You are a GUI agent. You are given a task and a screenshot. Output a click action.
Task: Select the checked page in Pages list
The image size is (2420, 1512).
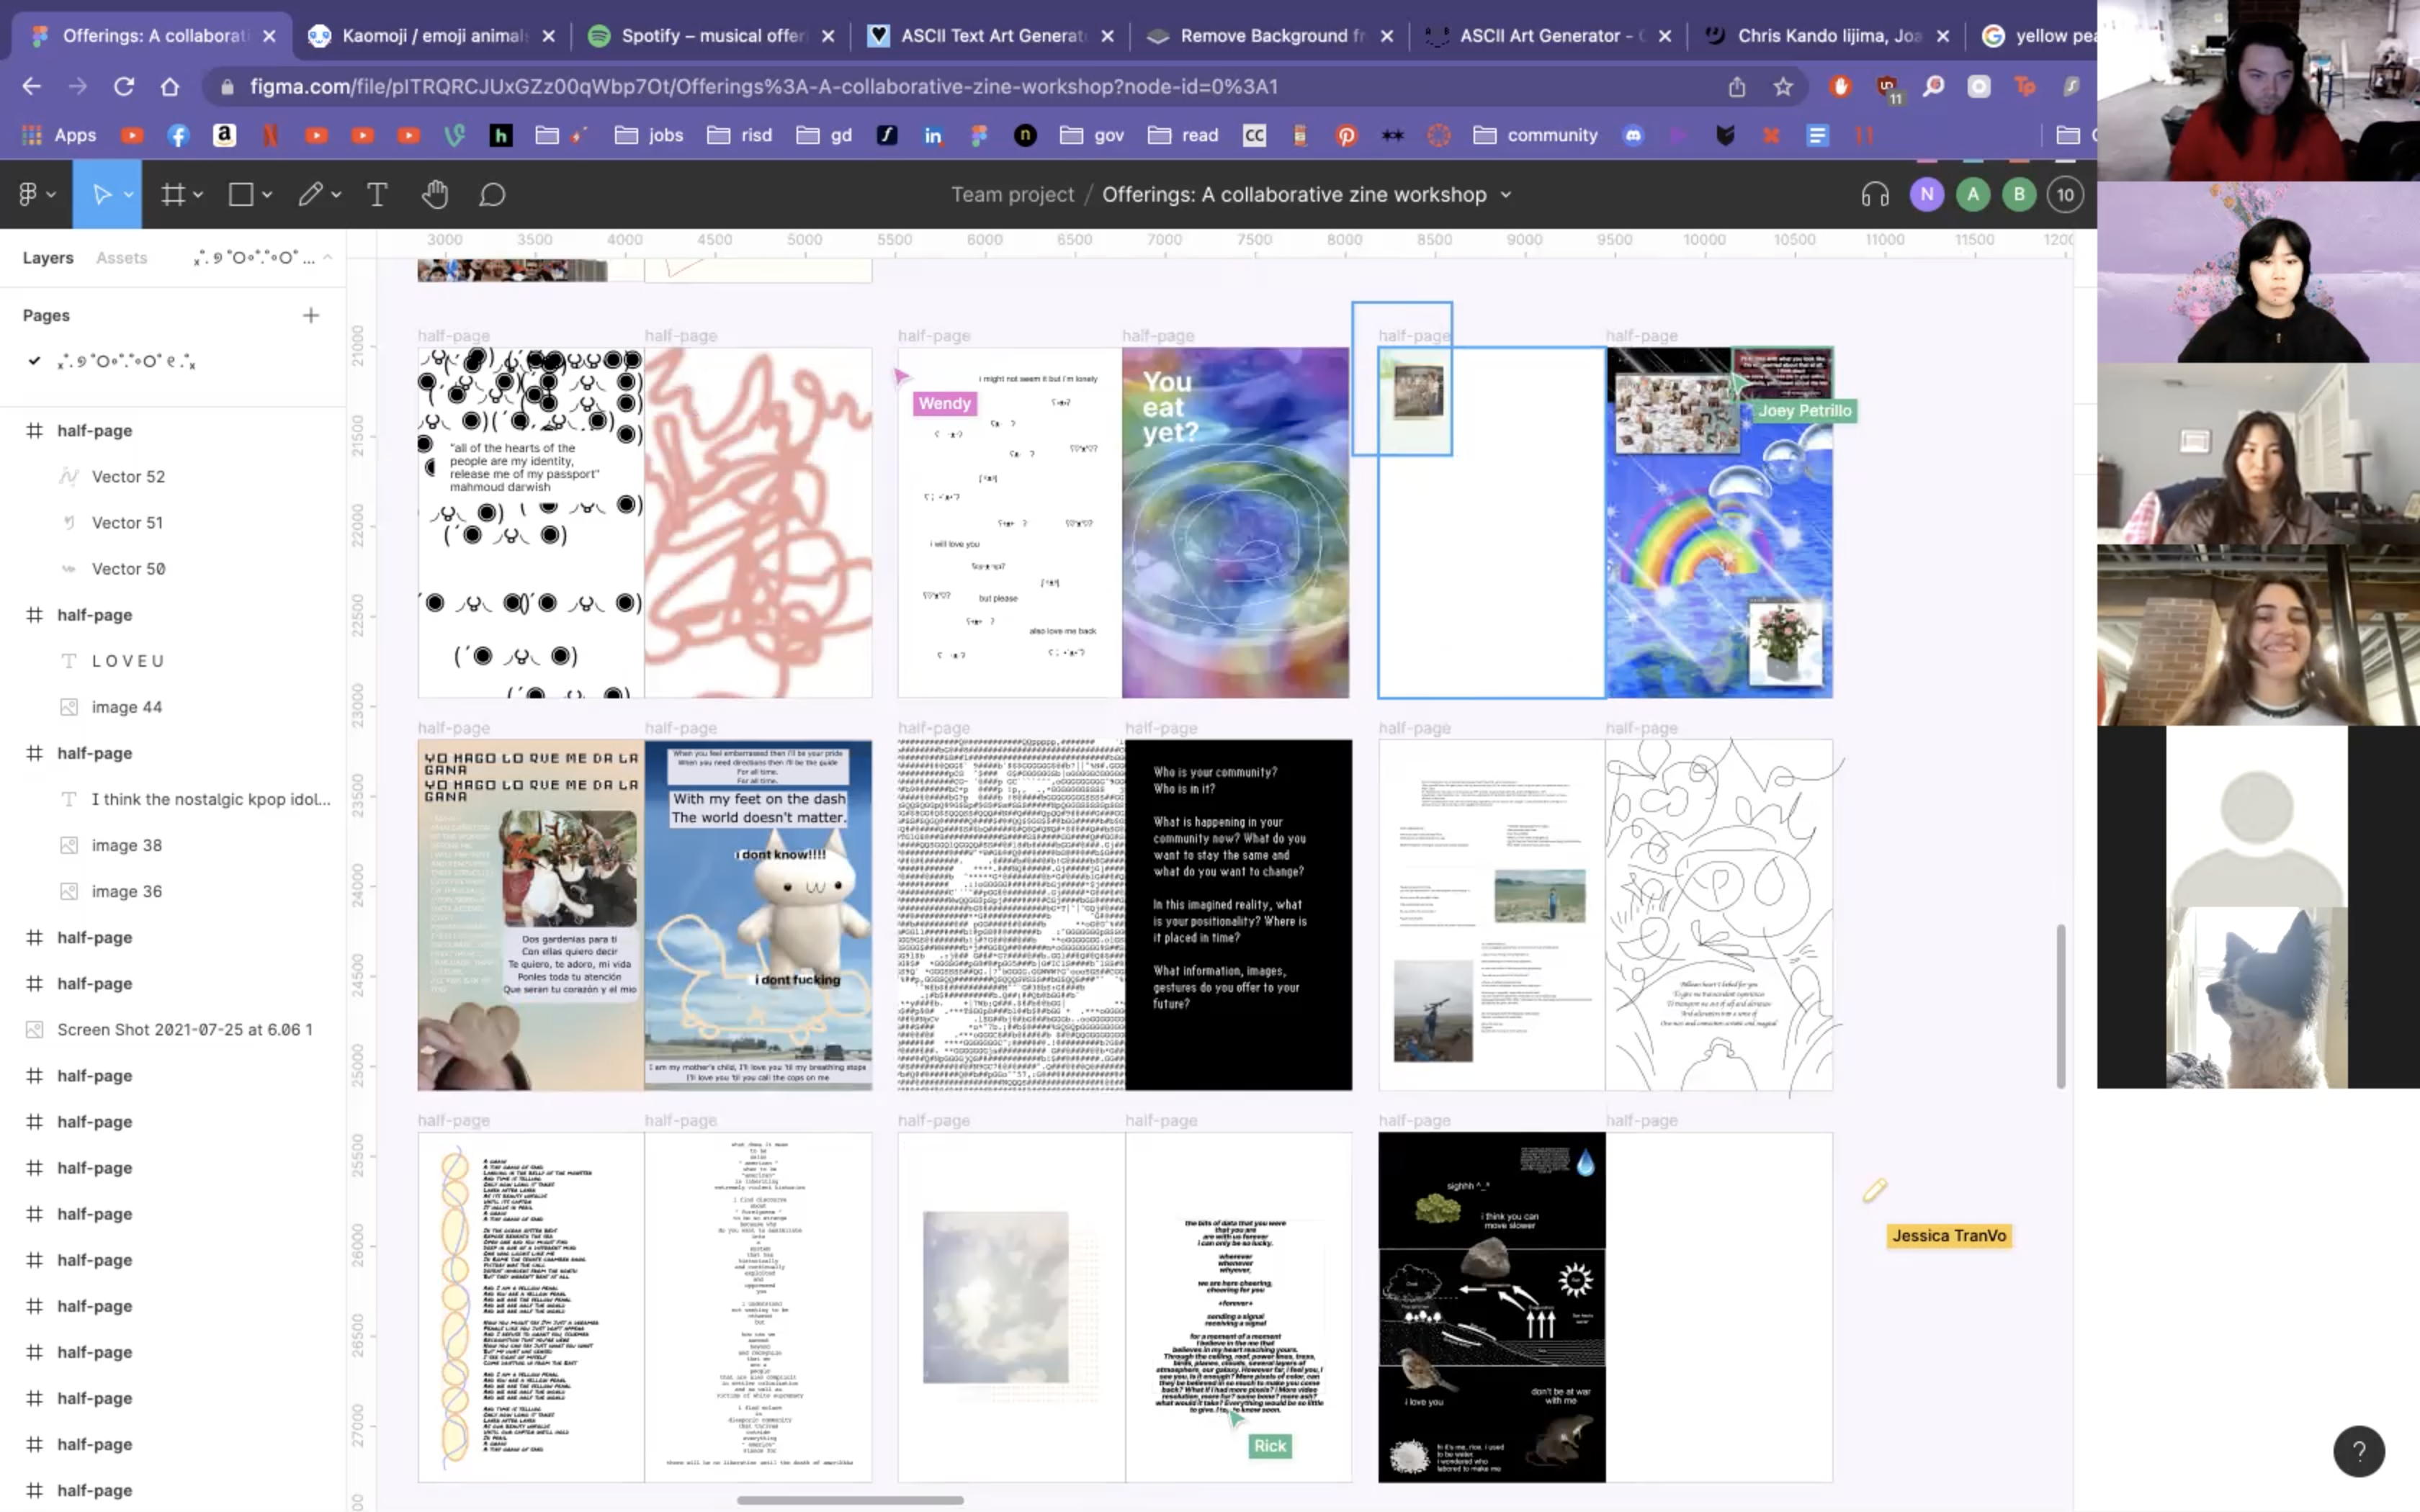click(x=125, y=361)
